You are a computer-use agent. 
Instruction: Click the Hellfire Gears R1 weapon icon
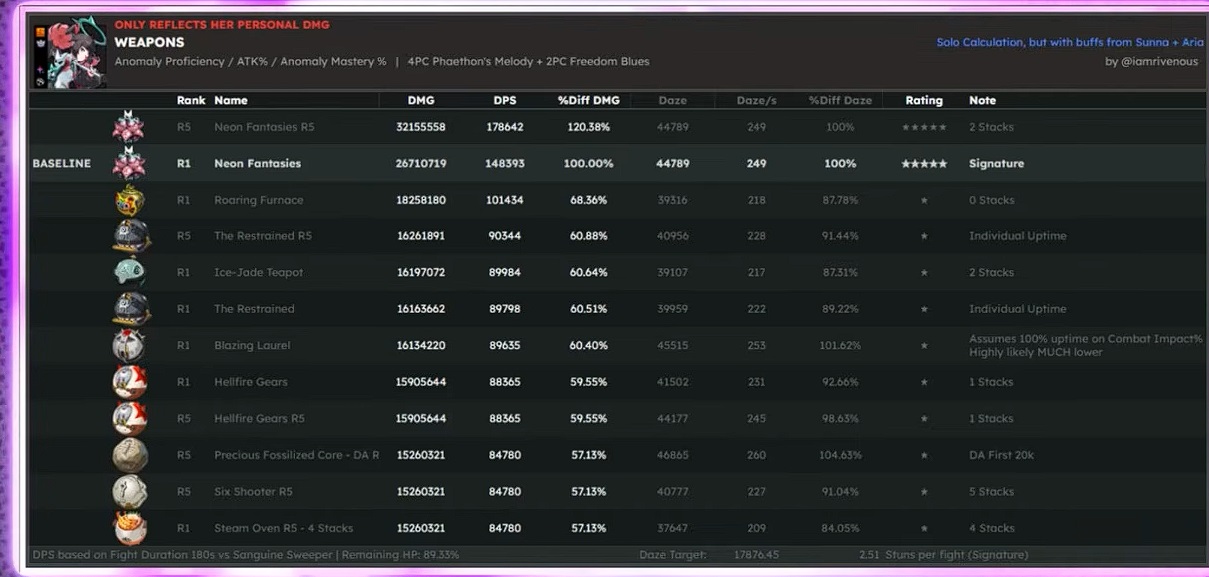[x=130, y=382]
